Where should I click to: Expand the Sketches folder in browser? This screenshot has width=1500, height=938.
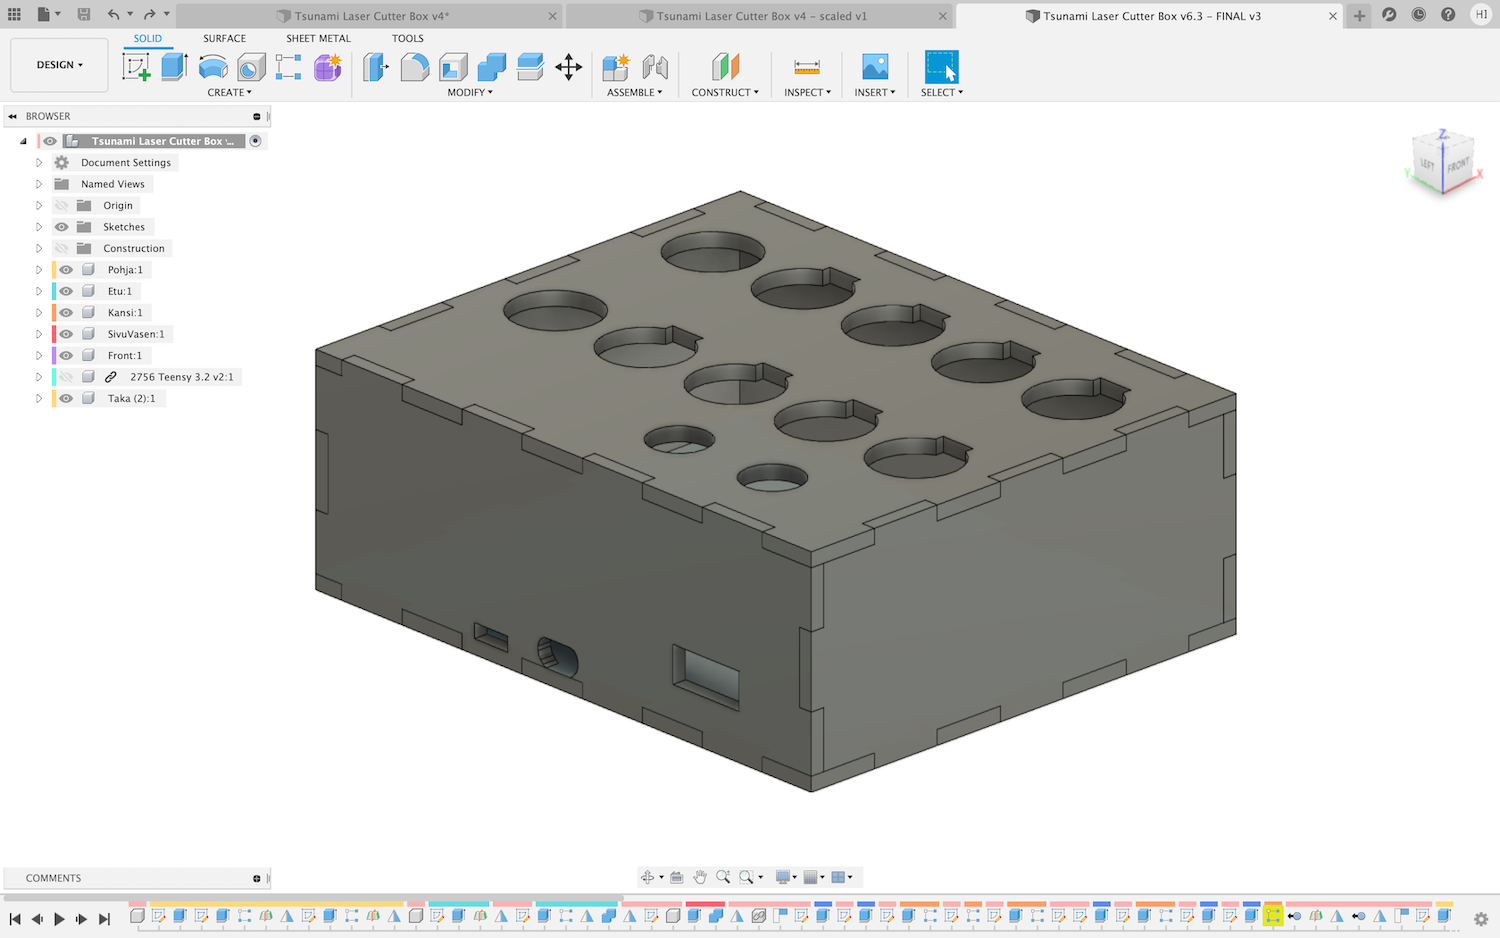click(39, 227)
